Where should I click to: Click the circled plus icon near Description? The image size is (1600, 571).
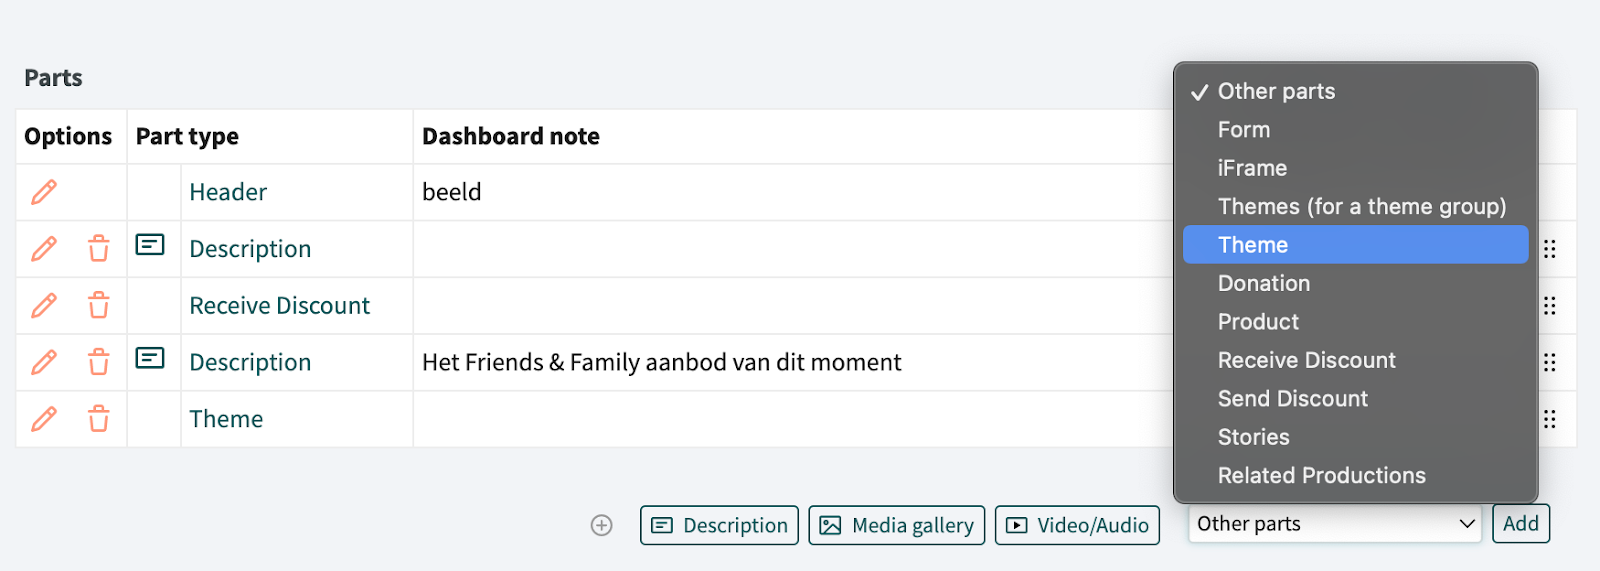click(x=601, y=526)
